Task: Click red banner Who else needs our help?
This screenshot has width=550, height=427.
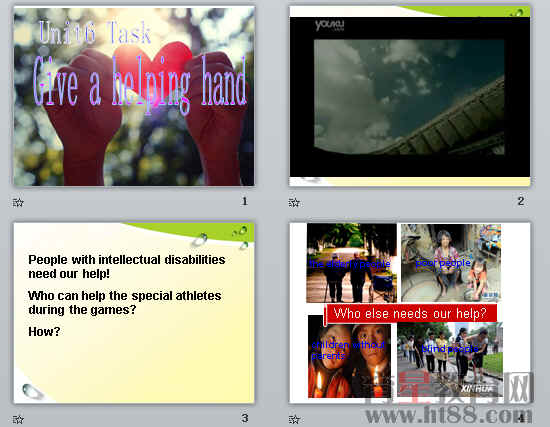Action: pyautogui.click(x=410, y=313)
